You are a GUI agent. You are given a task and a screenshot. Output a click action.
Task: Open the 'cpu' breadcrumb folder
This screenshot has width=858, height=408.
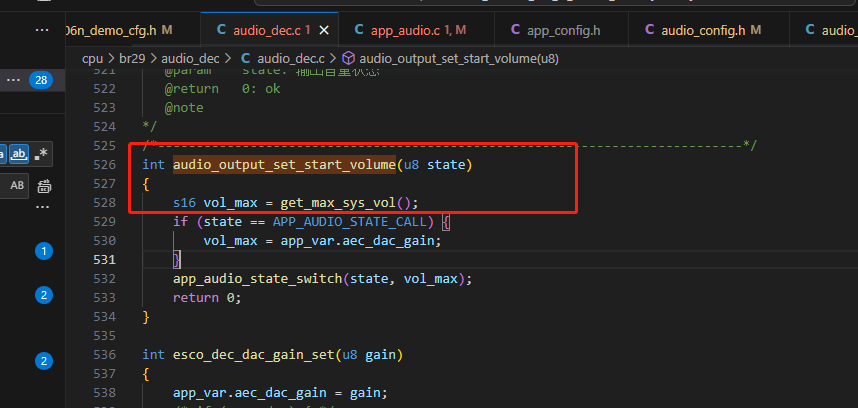(92, 59)
